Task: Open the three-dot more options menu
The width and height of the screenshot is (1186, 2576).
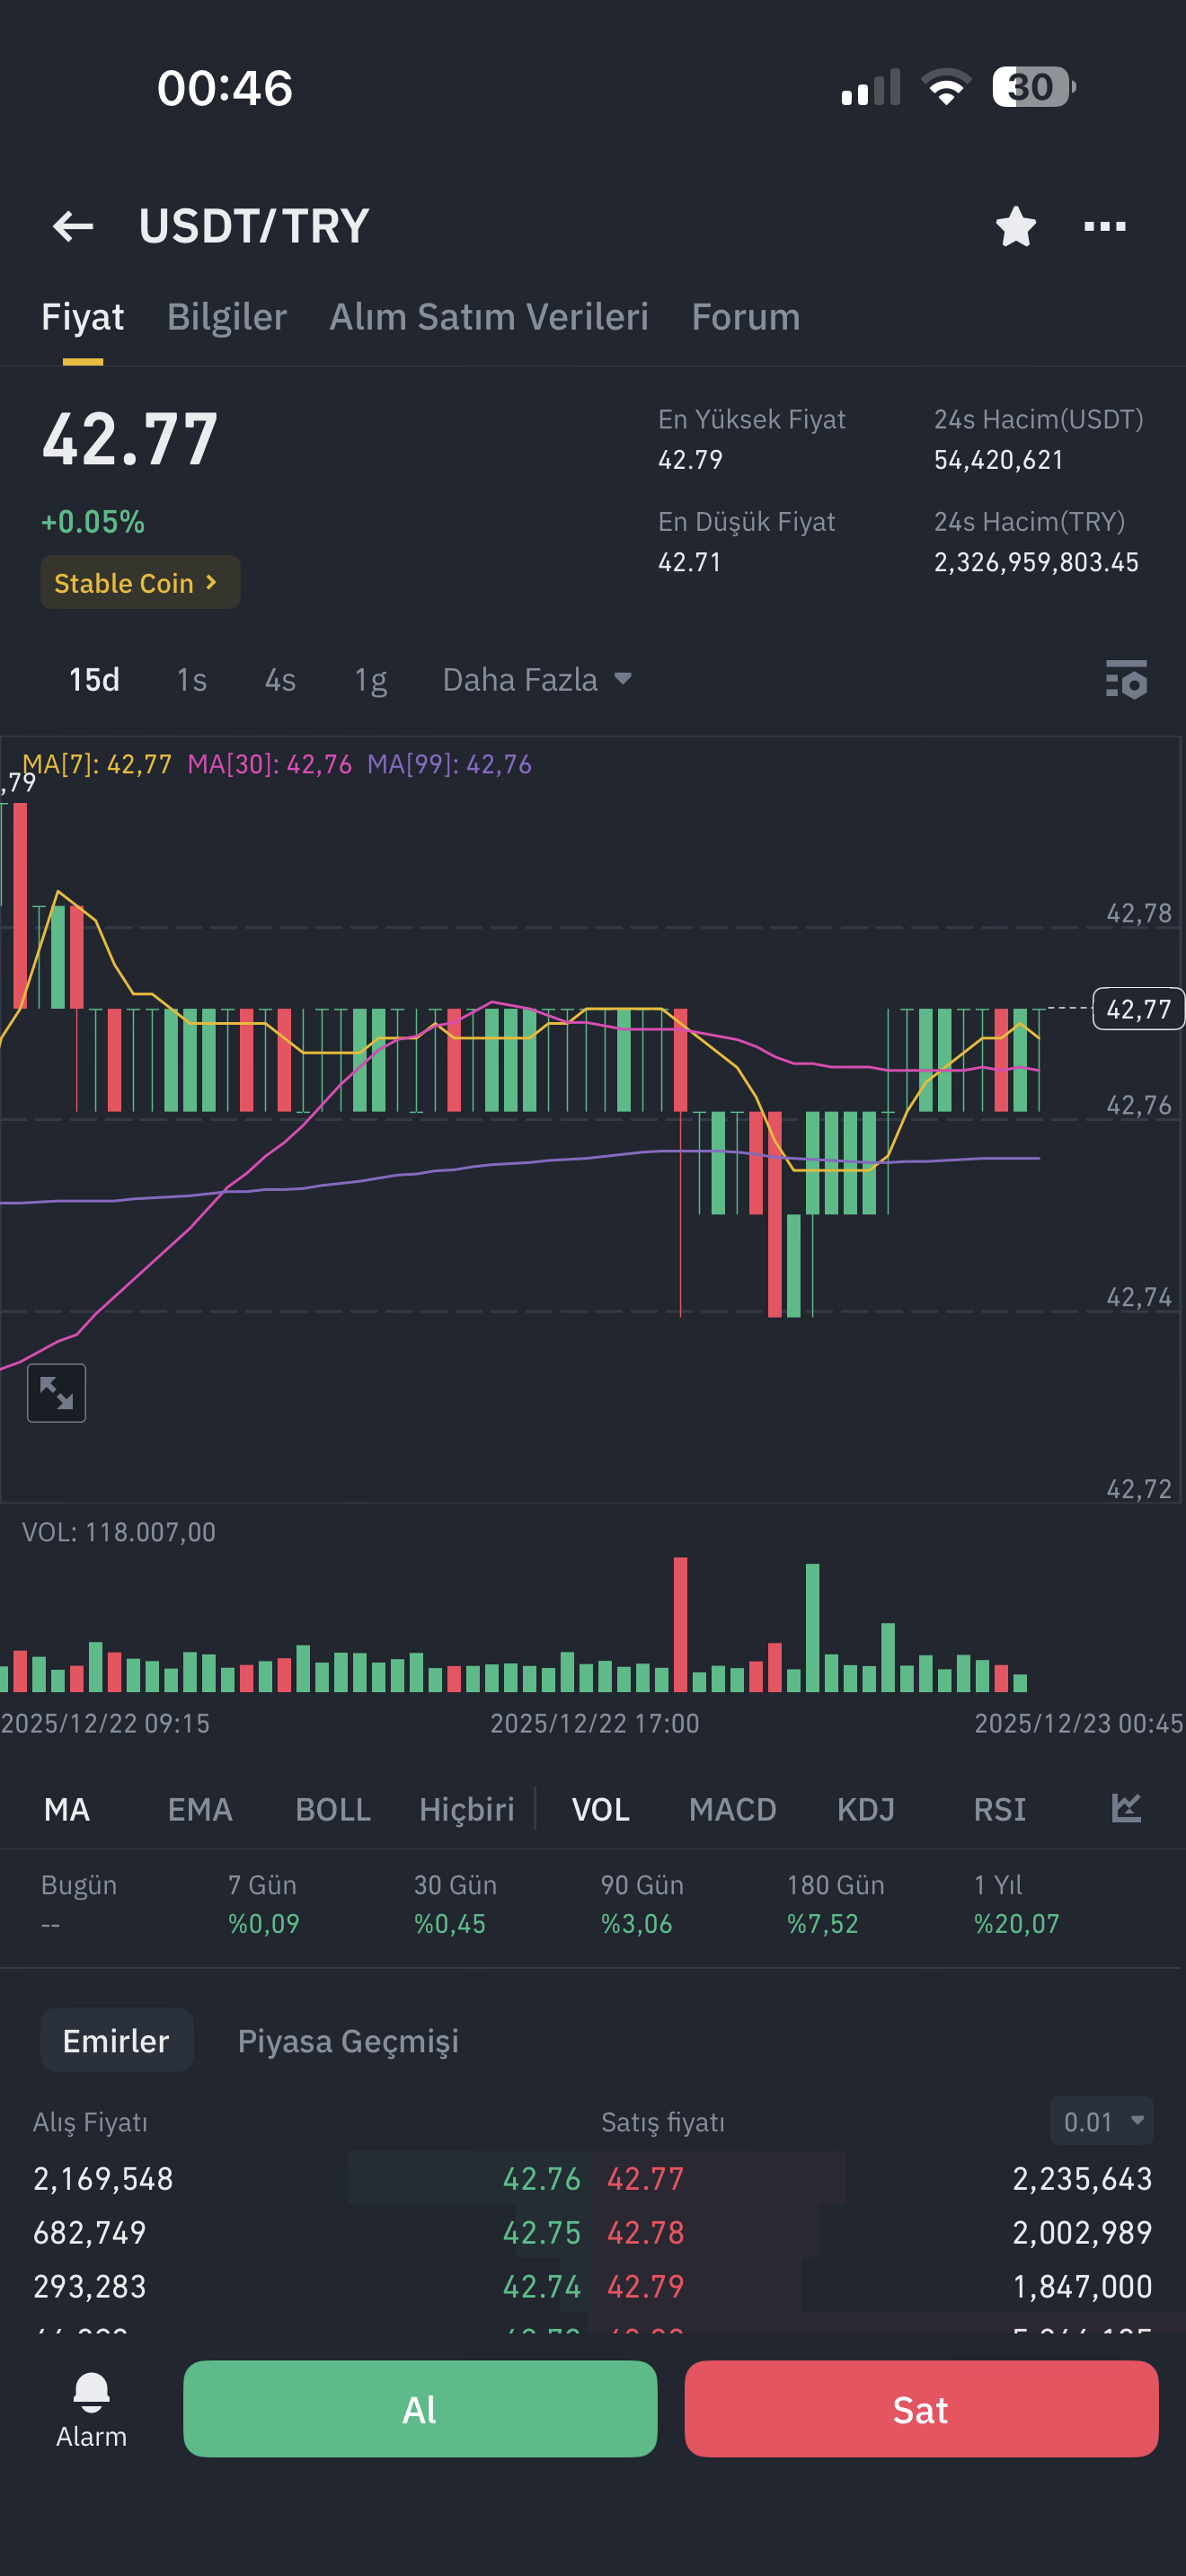Action: [1105, 226]
